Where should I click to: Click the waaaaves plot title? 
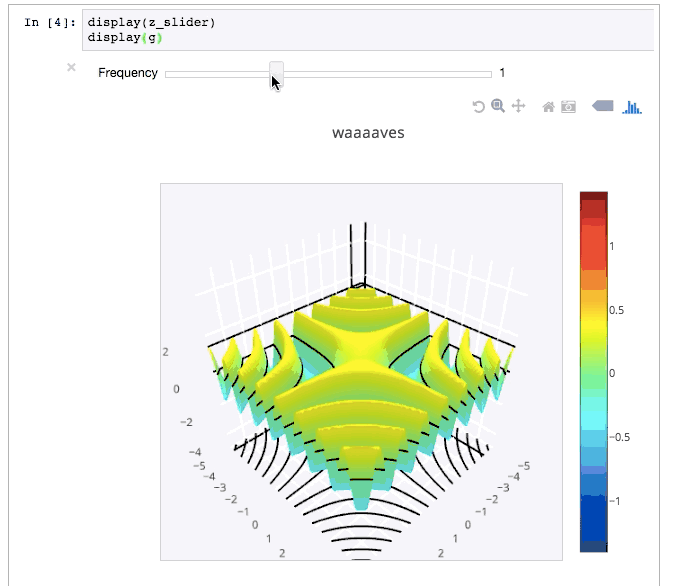[x=368, y=132]
